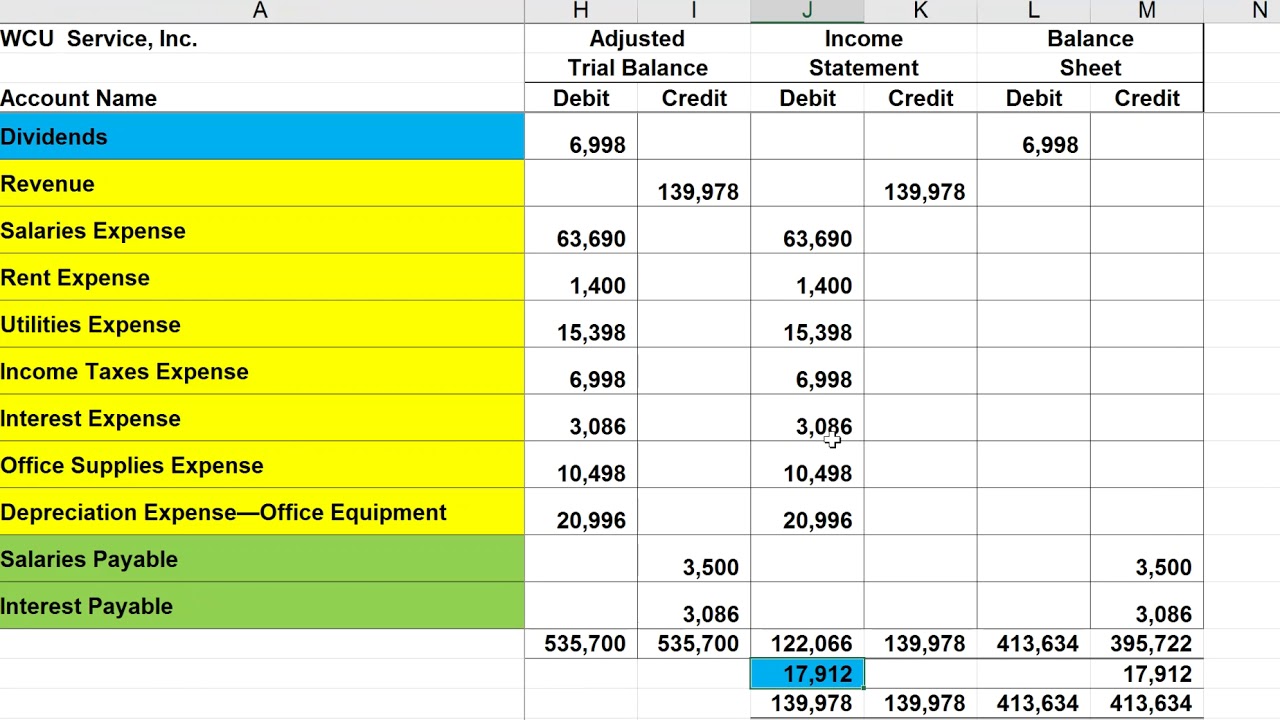The width and height of the screenshot is (1280, 720).
Task: Select Salaries Expense 63,690 Income Statement Debit
Action: point(807,231)
